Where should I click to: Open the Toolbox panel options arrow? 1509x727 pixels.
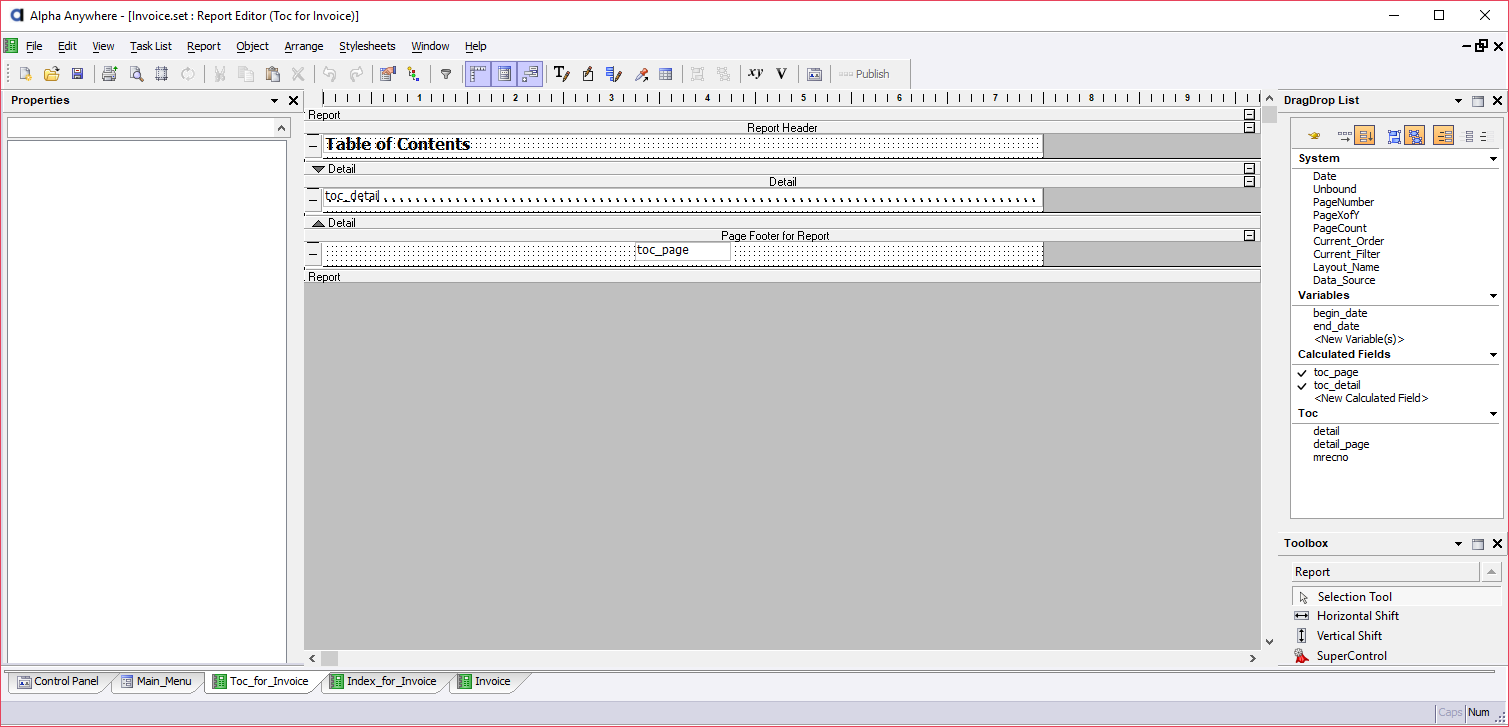point(1458,544)
